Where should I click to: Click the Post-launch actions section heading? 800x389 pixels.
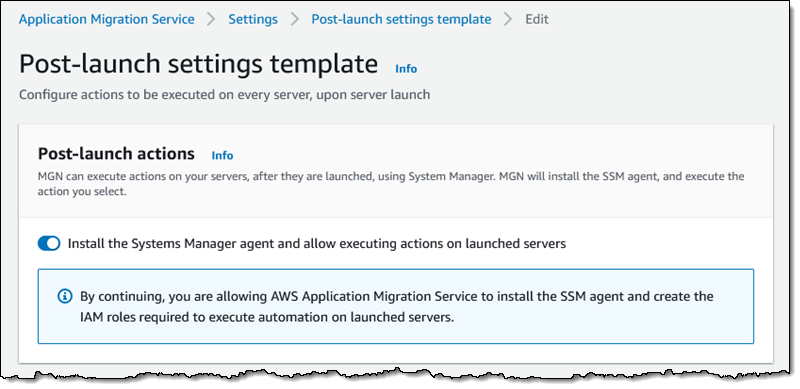tap(116, 154)
